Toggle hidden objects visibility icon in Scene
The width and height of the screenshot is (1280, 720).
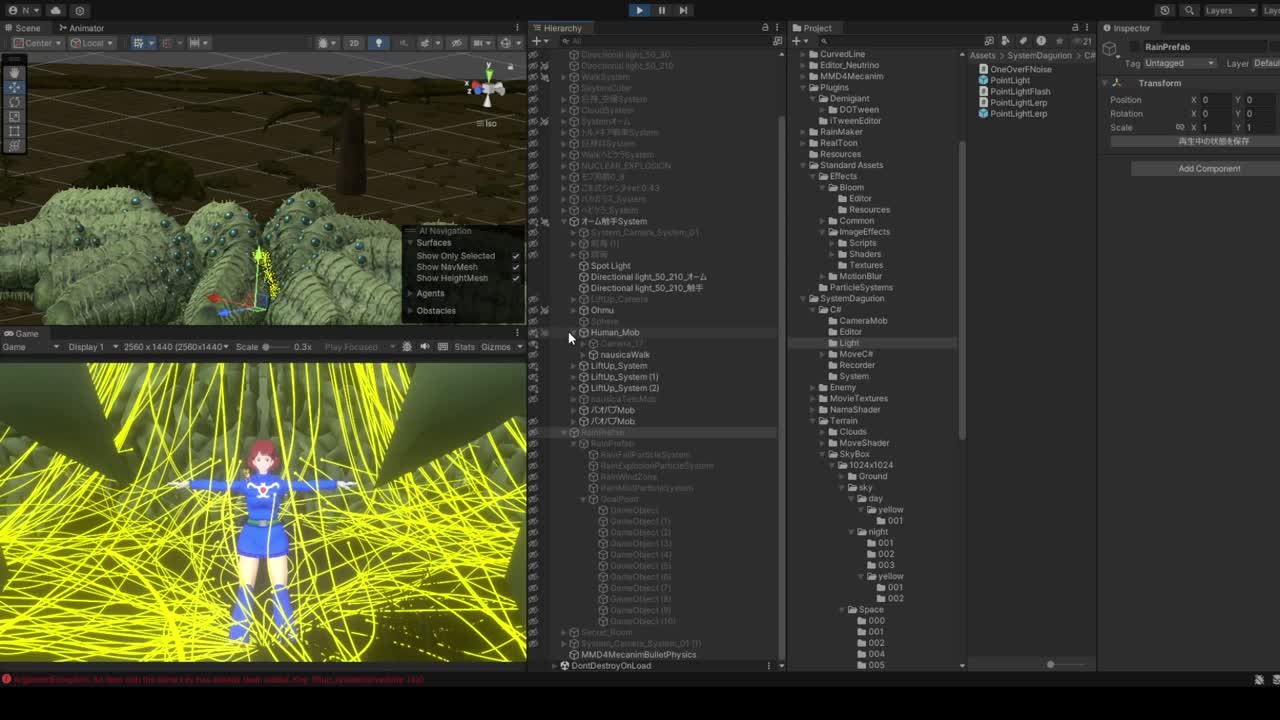[x=457, y=43]
